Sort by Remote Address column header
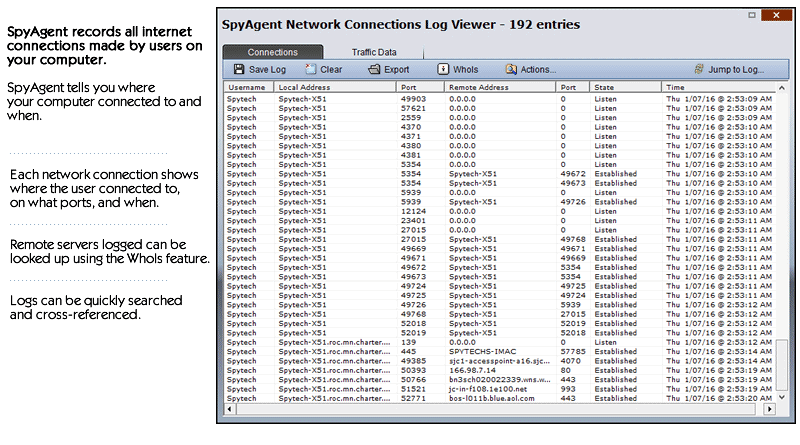The image size is (800, 445). [x=500, y=87]
